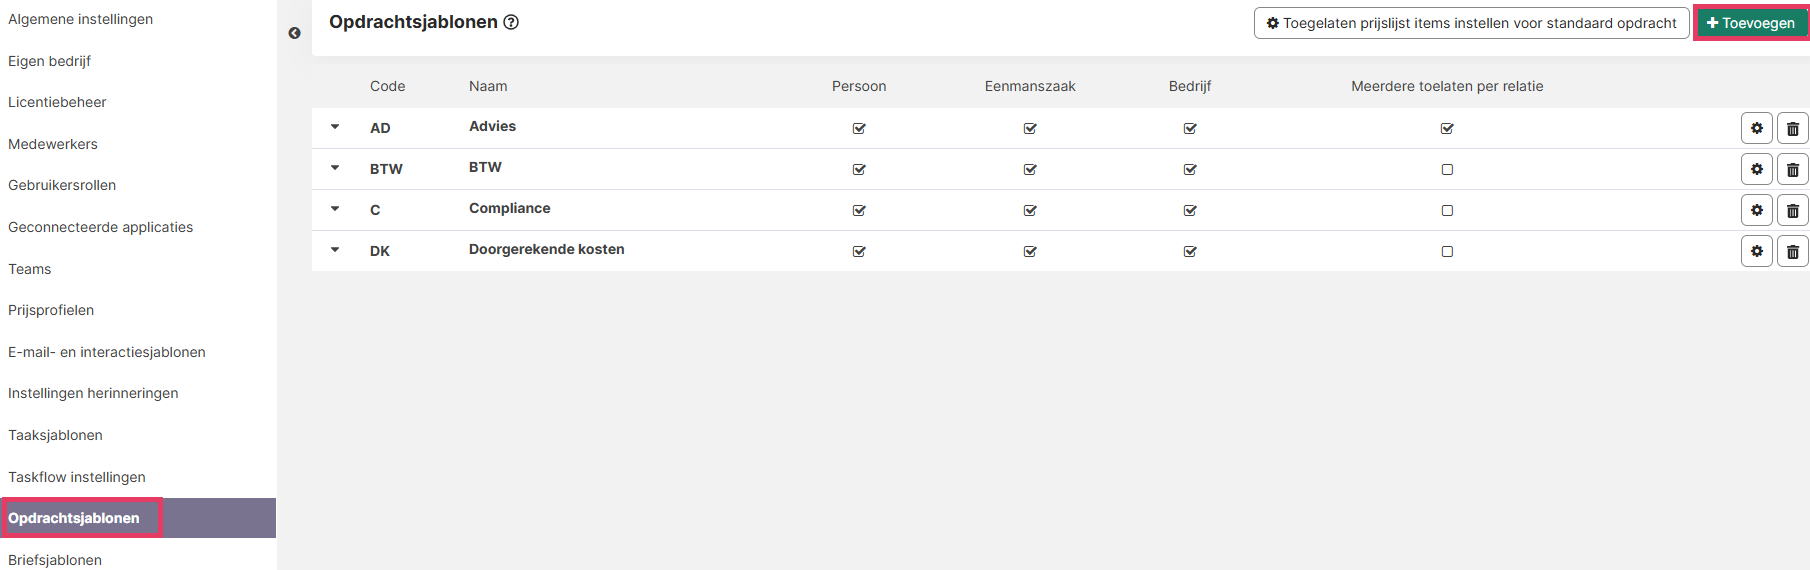Toggle Bedrijf checkbox for Compliance
1810x570 pixels.
pyautogui.click(x=1190, y=210)
